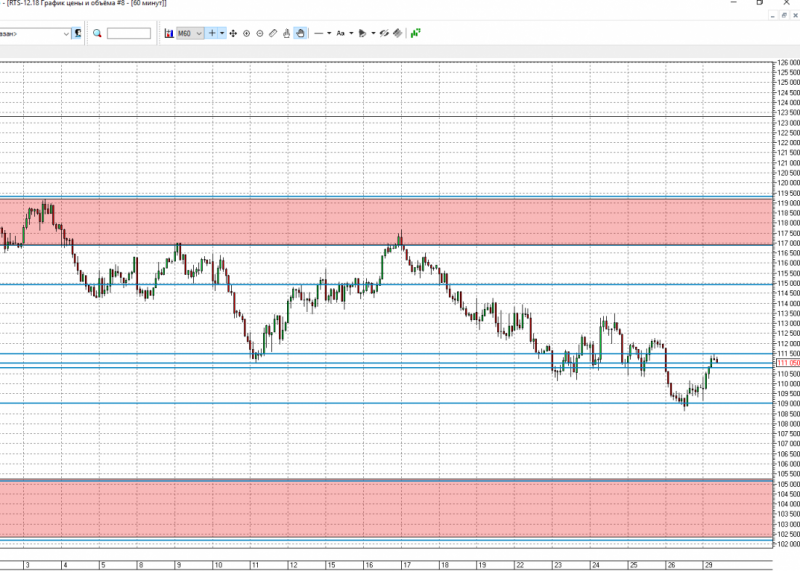The image size is (800, 571).
Task: Open the M60 timeframe dropdown
Action: pyautogui.click(x=190, y=34)
